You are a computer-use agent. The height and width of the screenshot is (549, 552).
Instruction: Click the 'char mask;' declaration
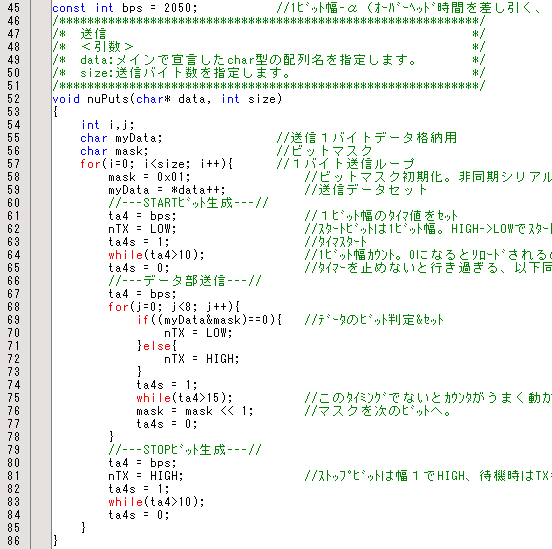pyautogui.click(x=114, y=151)
